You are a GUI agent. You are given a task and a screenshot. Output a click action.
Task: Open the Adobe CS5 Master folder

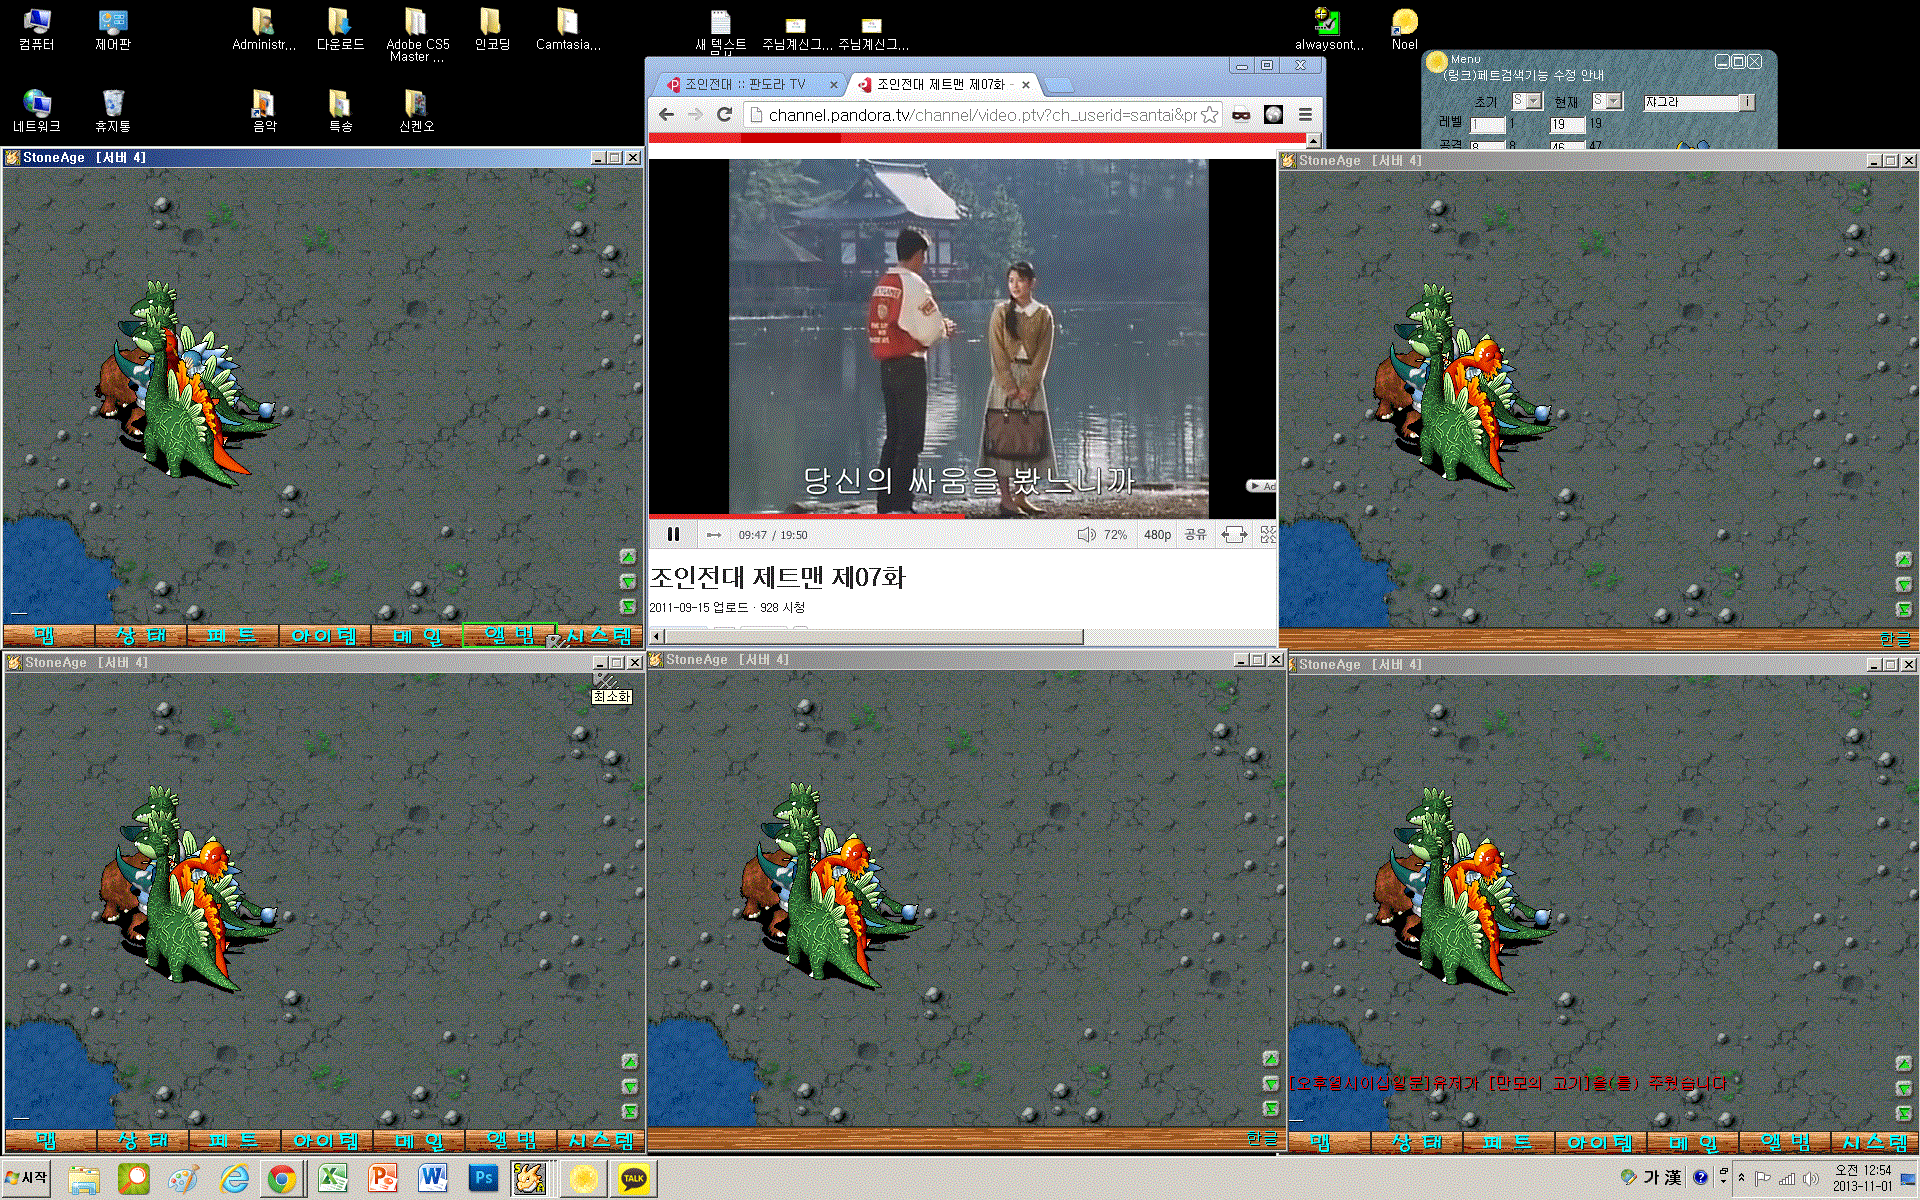coord(417,35)
